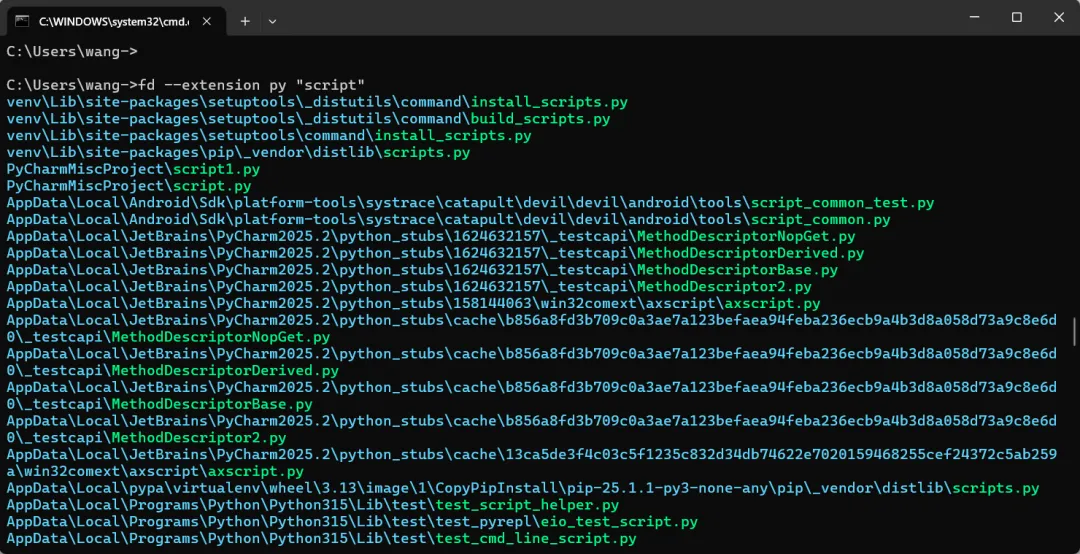This screenshot has height=554, width=1080.
Task: Click MethodDescriptorBase.py under 1624632157
Action: (737, 270)
